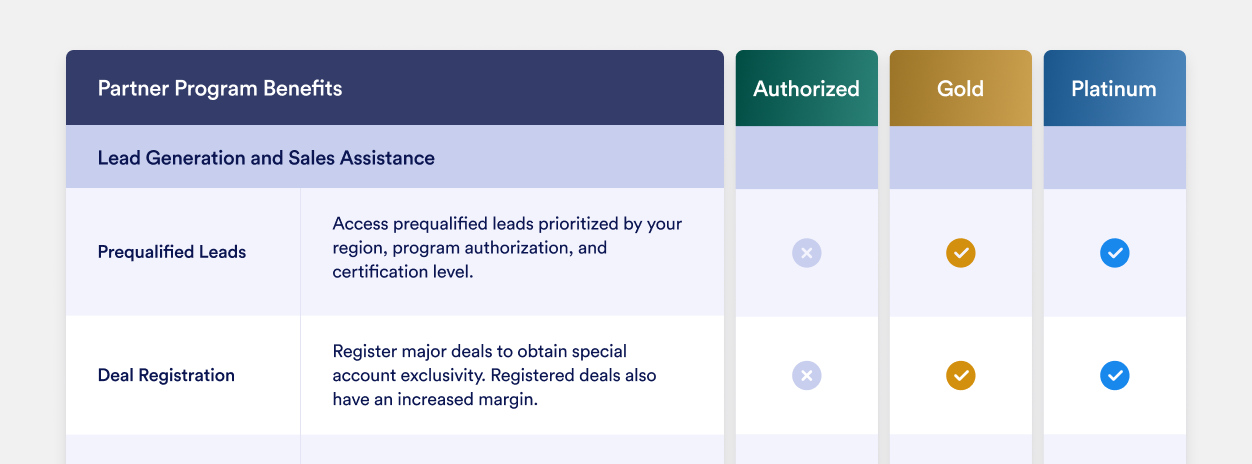Select the Gold tier column header
This screenshot has width=1252, height=464.
tap(961, 89)
